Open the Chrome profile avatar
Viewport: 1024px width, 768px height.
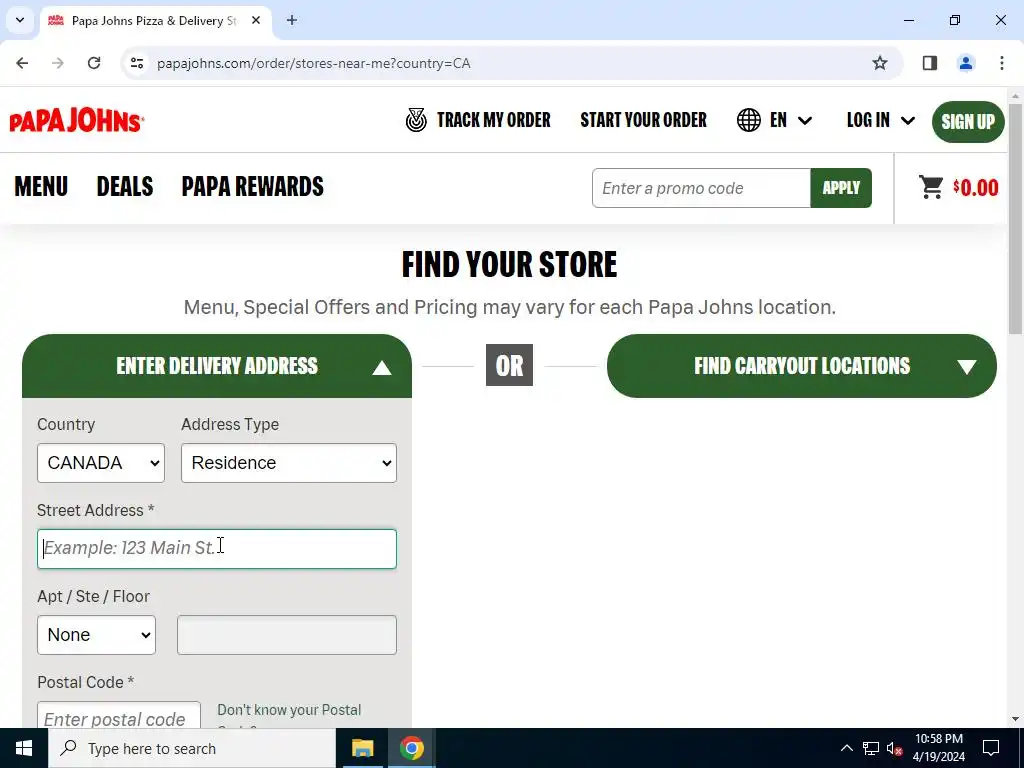click(966, 63)
